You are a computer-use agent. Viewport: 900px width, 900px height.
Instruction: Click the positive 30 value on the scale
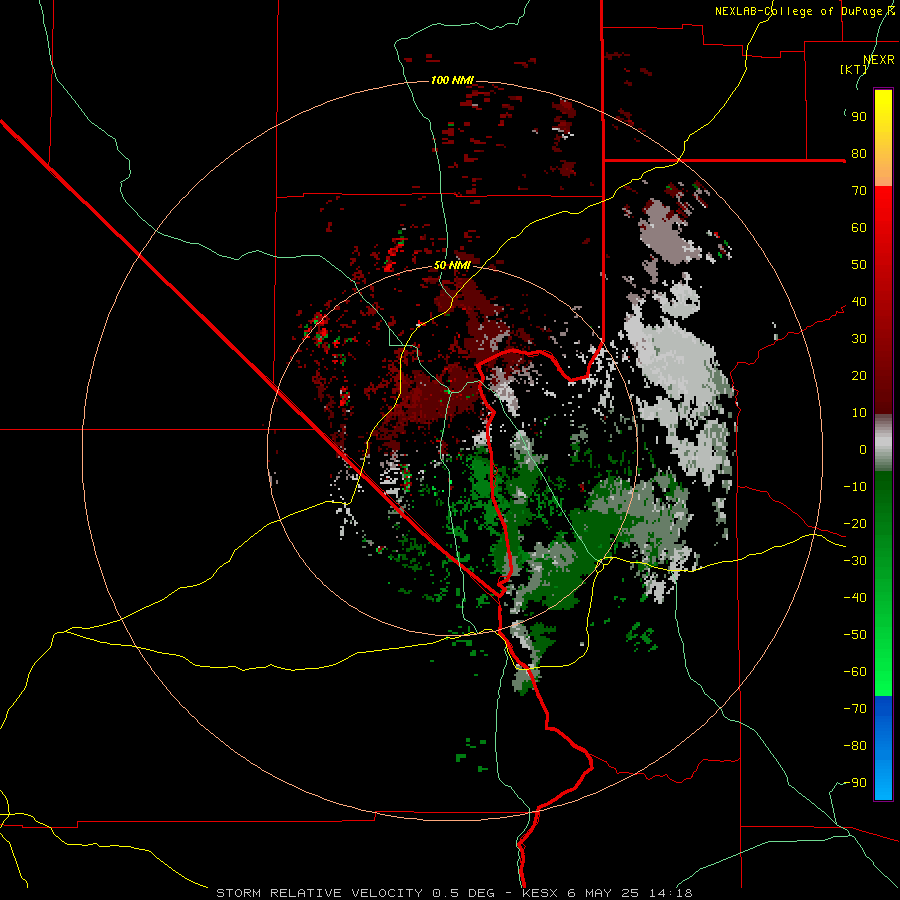click(859, 339)
